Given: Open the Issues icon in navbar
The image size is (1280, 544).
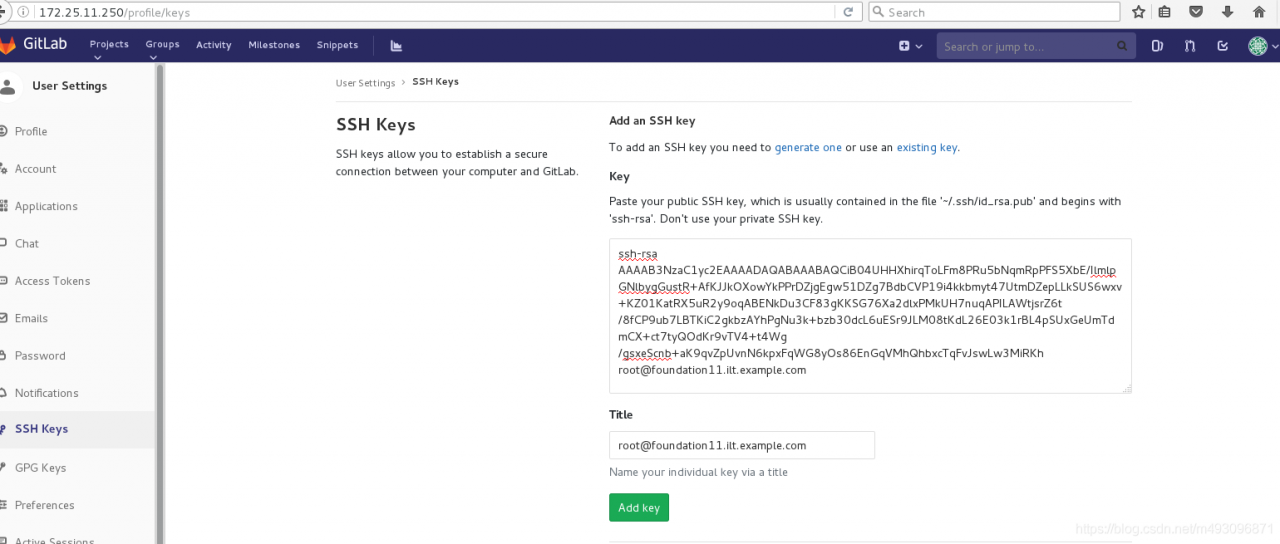Looking at the screenshot, I should (x=1157, y=46).
